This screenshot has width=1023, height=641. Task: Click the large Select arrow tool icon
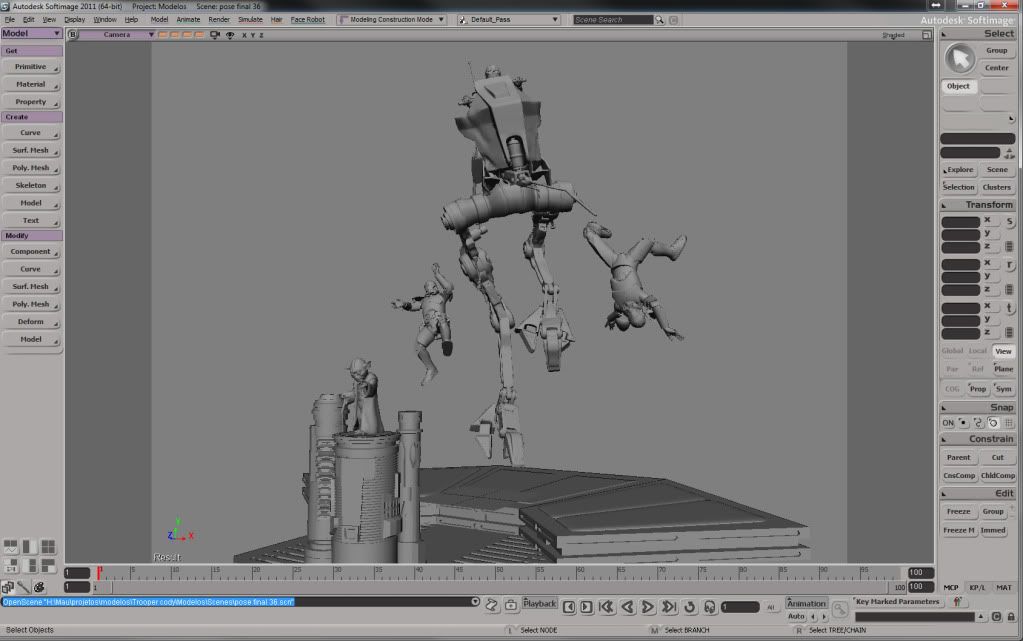point(960,58)
